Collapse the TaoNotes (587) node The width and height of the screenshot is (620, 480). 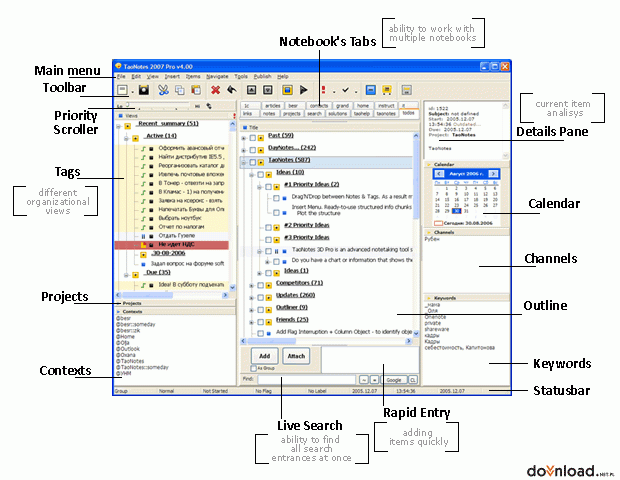(244, 163)
